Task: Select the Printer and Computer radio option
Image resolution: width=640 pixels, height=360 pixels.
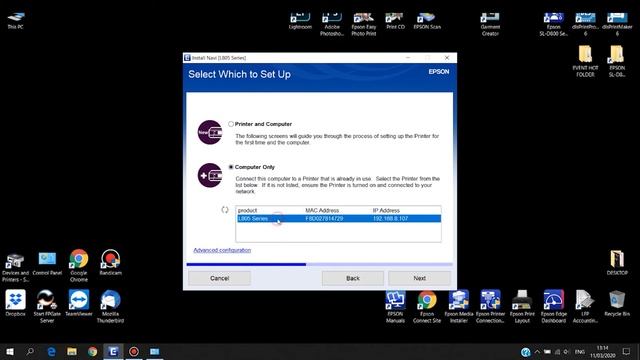Action: tap(231, 124)
